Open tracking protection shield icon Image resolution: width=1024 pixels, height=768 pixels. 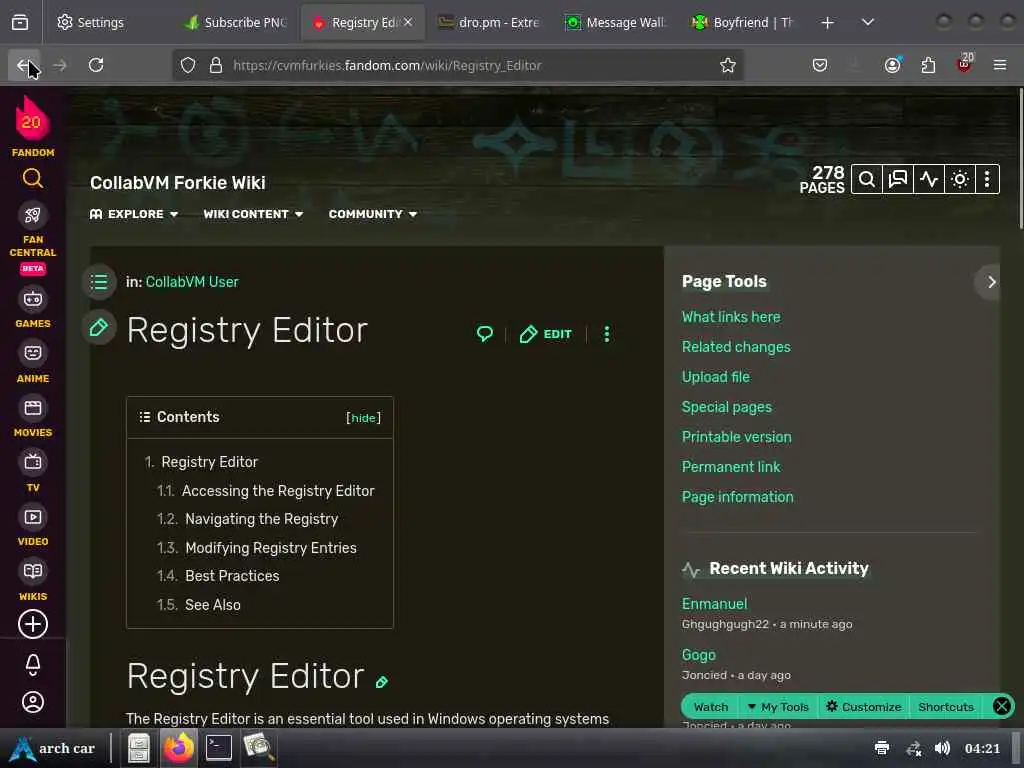[x=188, y=65]
